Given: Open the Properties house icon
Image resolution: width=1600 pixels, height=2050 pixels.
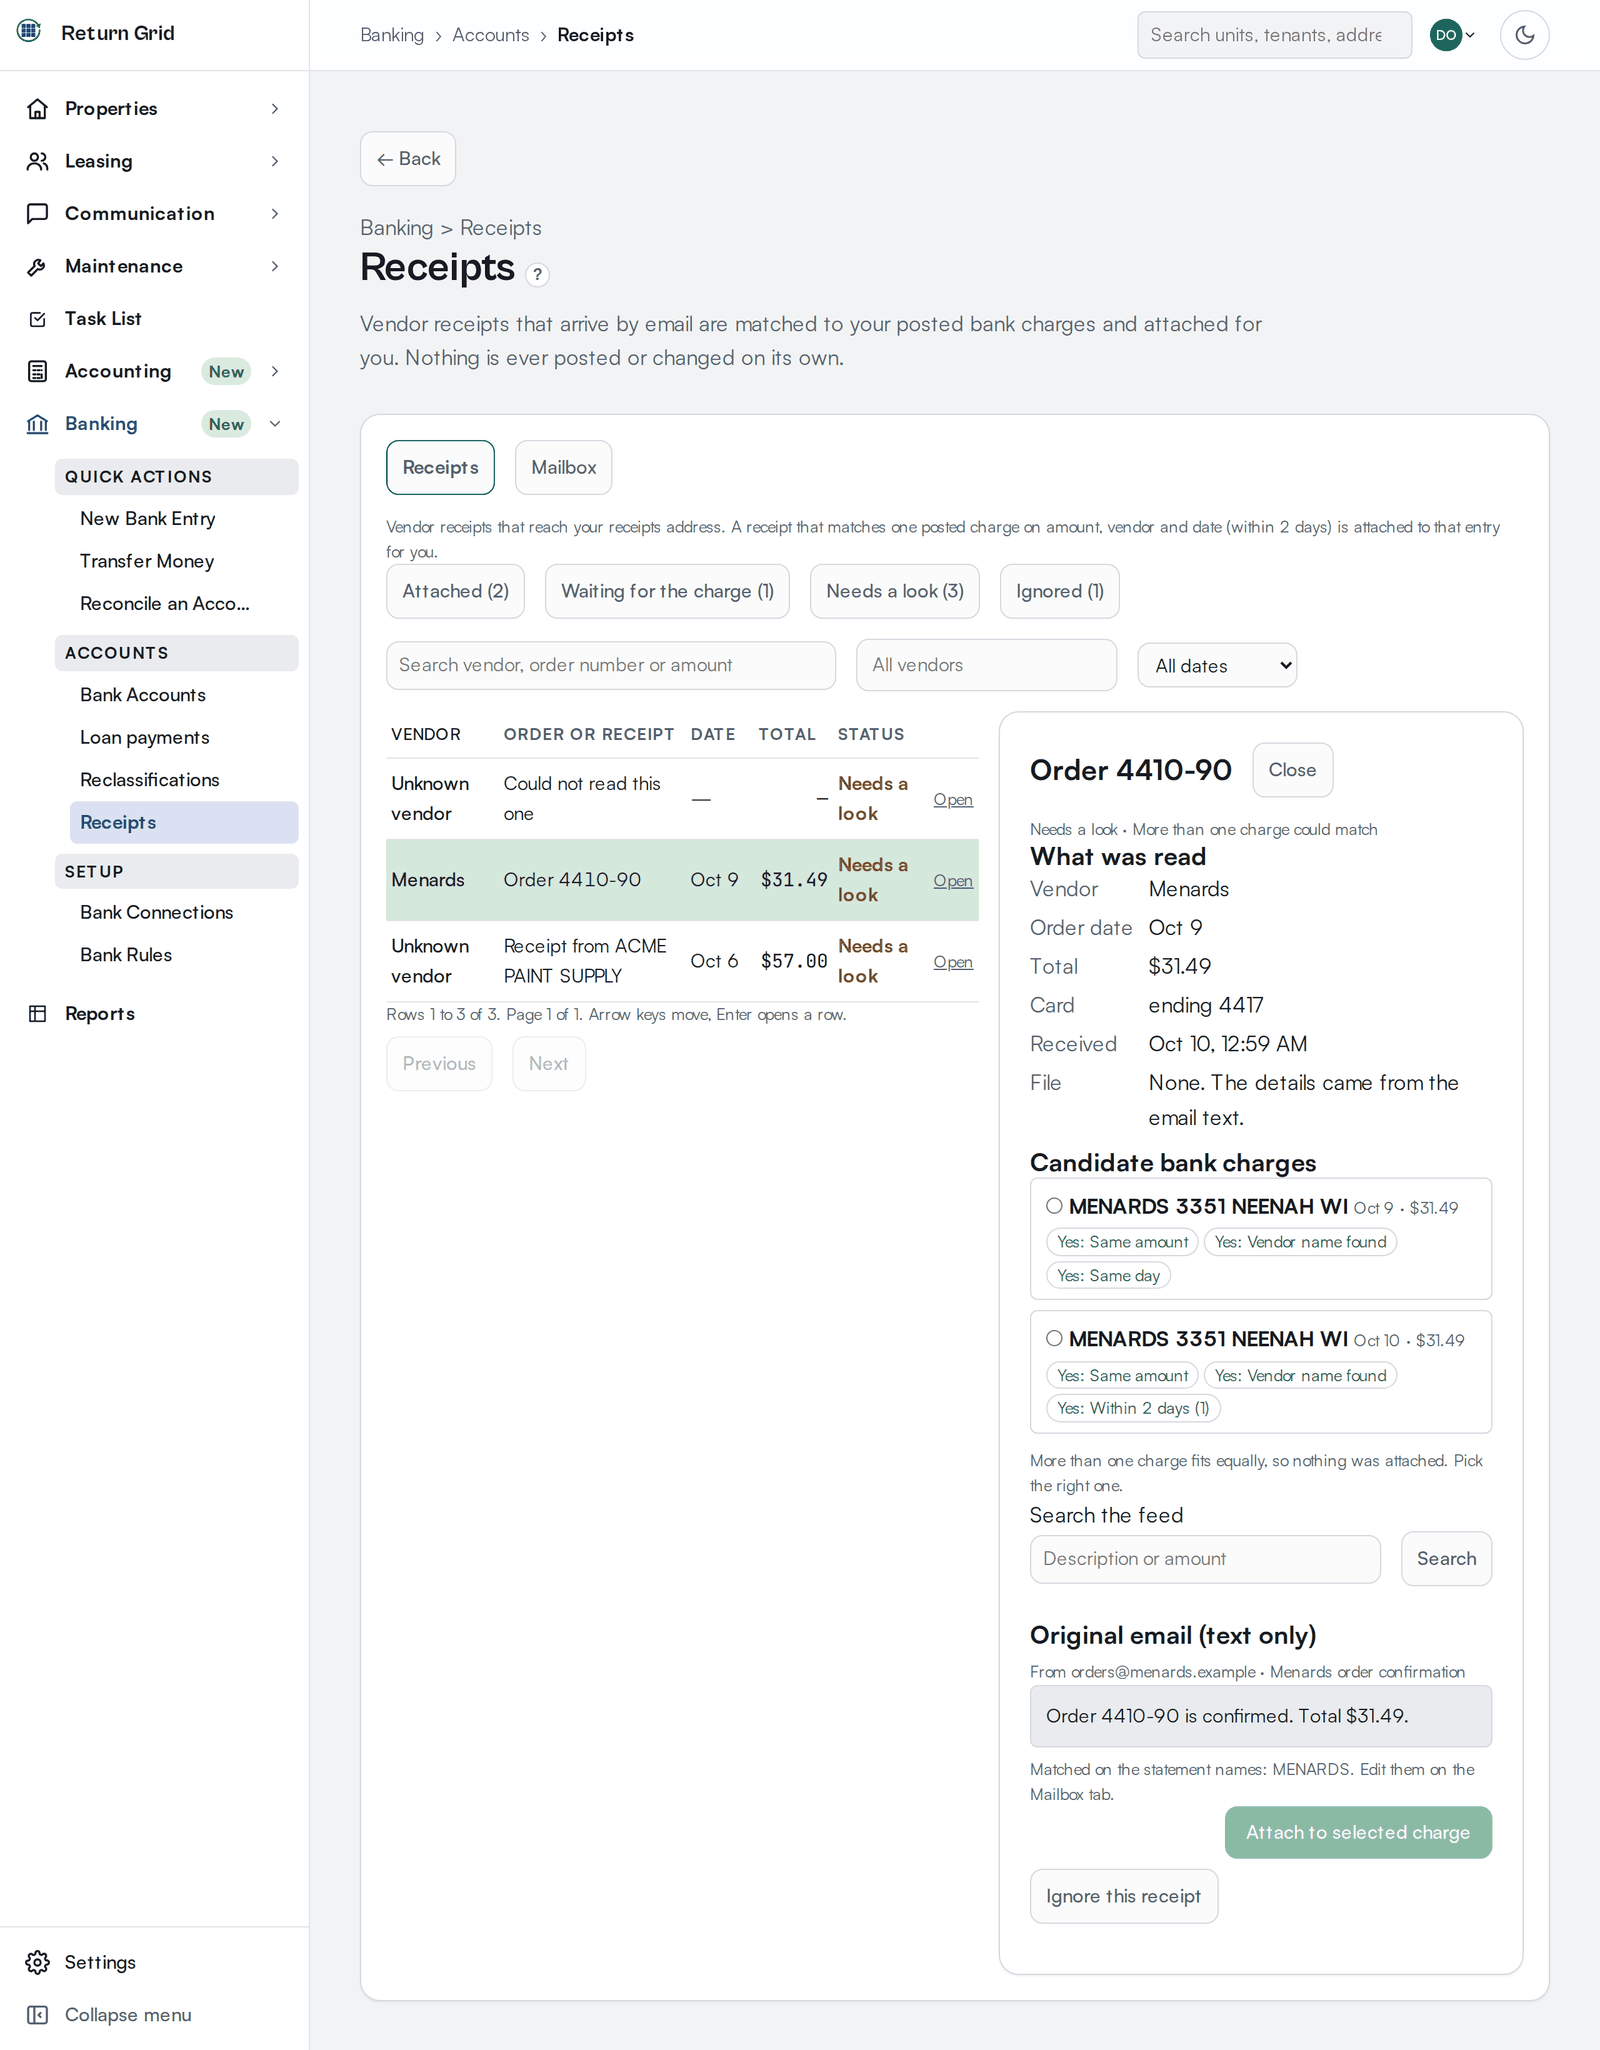Looking at the screenshot, I should pyautogui.click(x=38, y=109).
